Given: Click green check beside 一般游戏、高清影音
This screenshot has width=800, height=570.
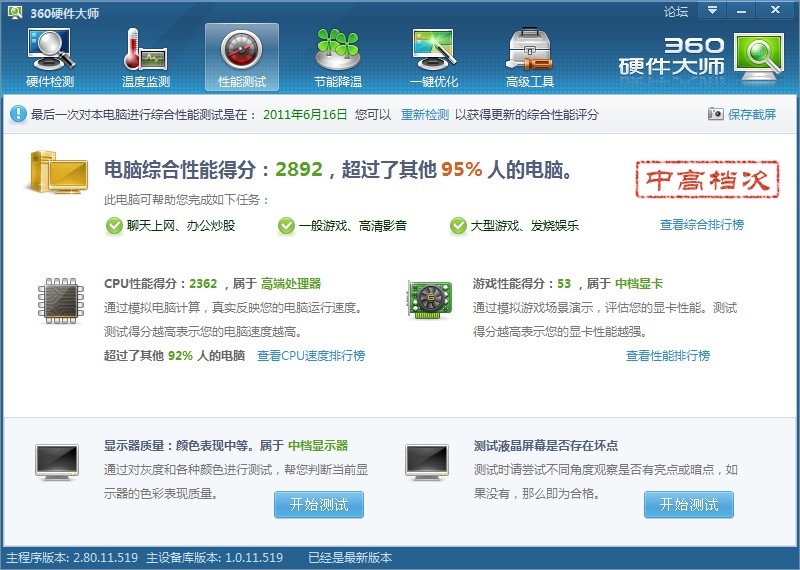Looking at the screenshot, I should (x=286, y=225).
